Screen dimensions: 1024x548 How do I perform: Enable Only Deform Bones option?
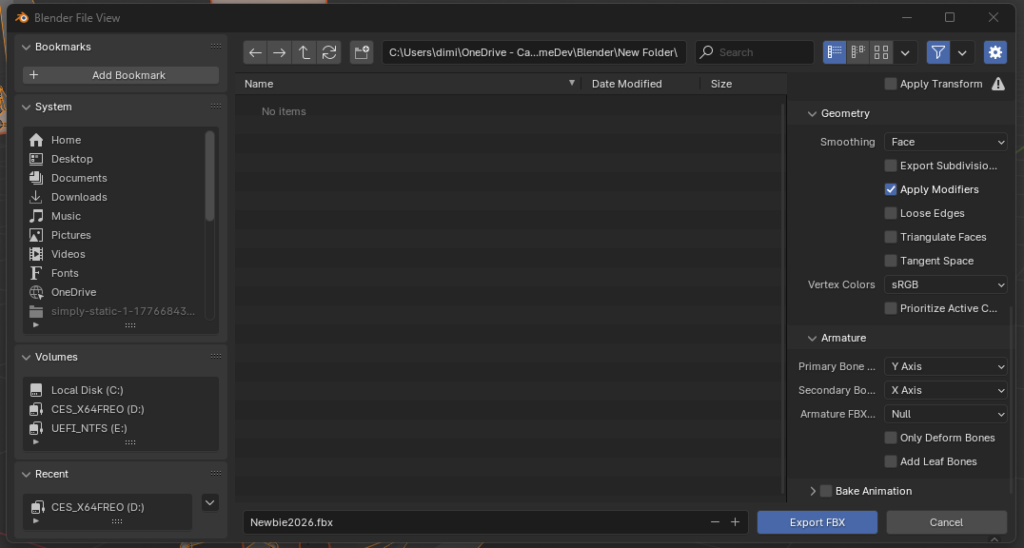pyautogui.click(x=890, y=438)
